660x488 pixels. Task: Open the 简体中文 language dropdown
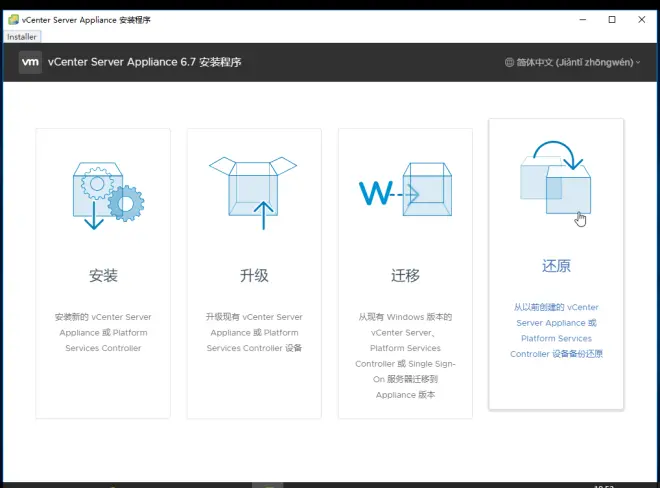[572, 62]
